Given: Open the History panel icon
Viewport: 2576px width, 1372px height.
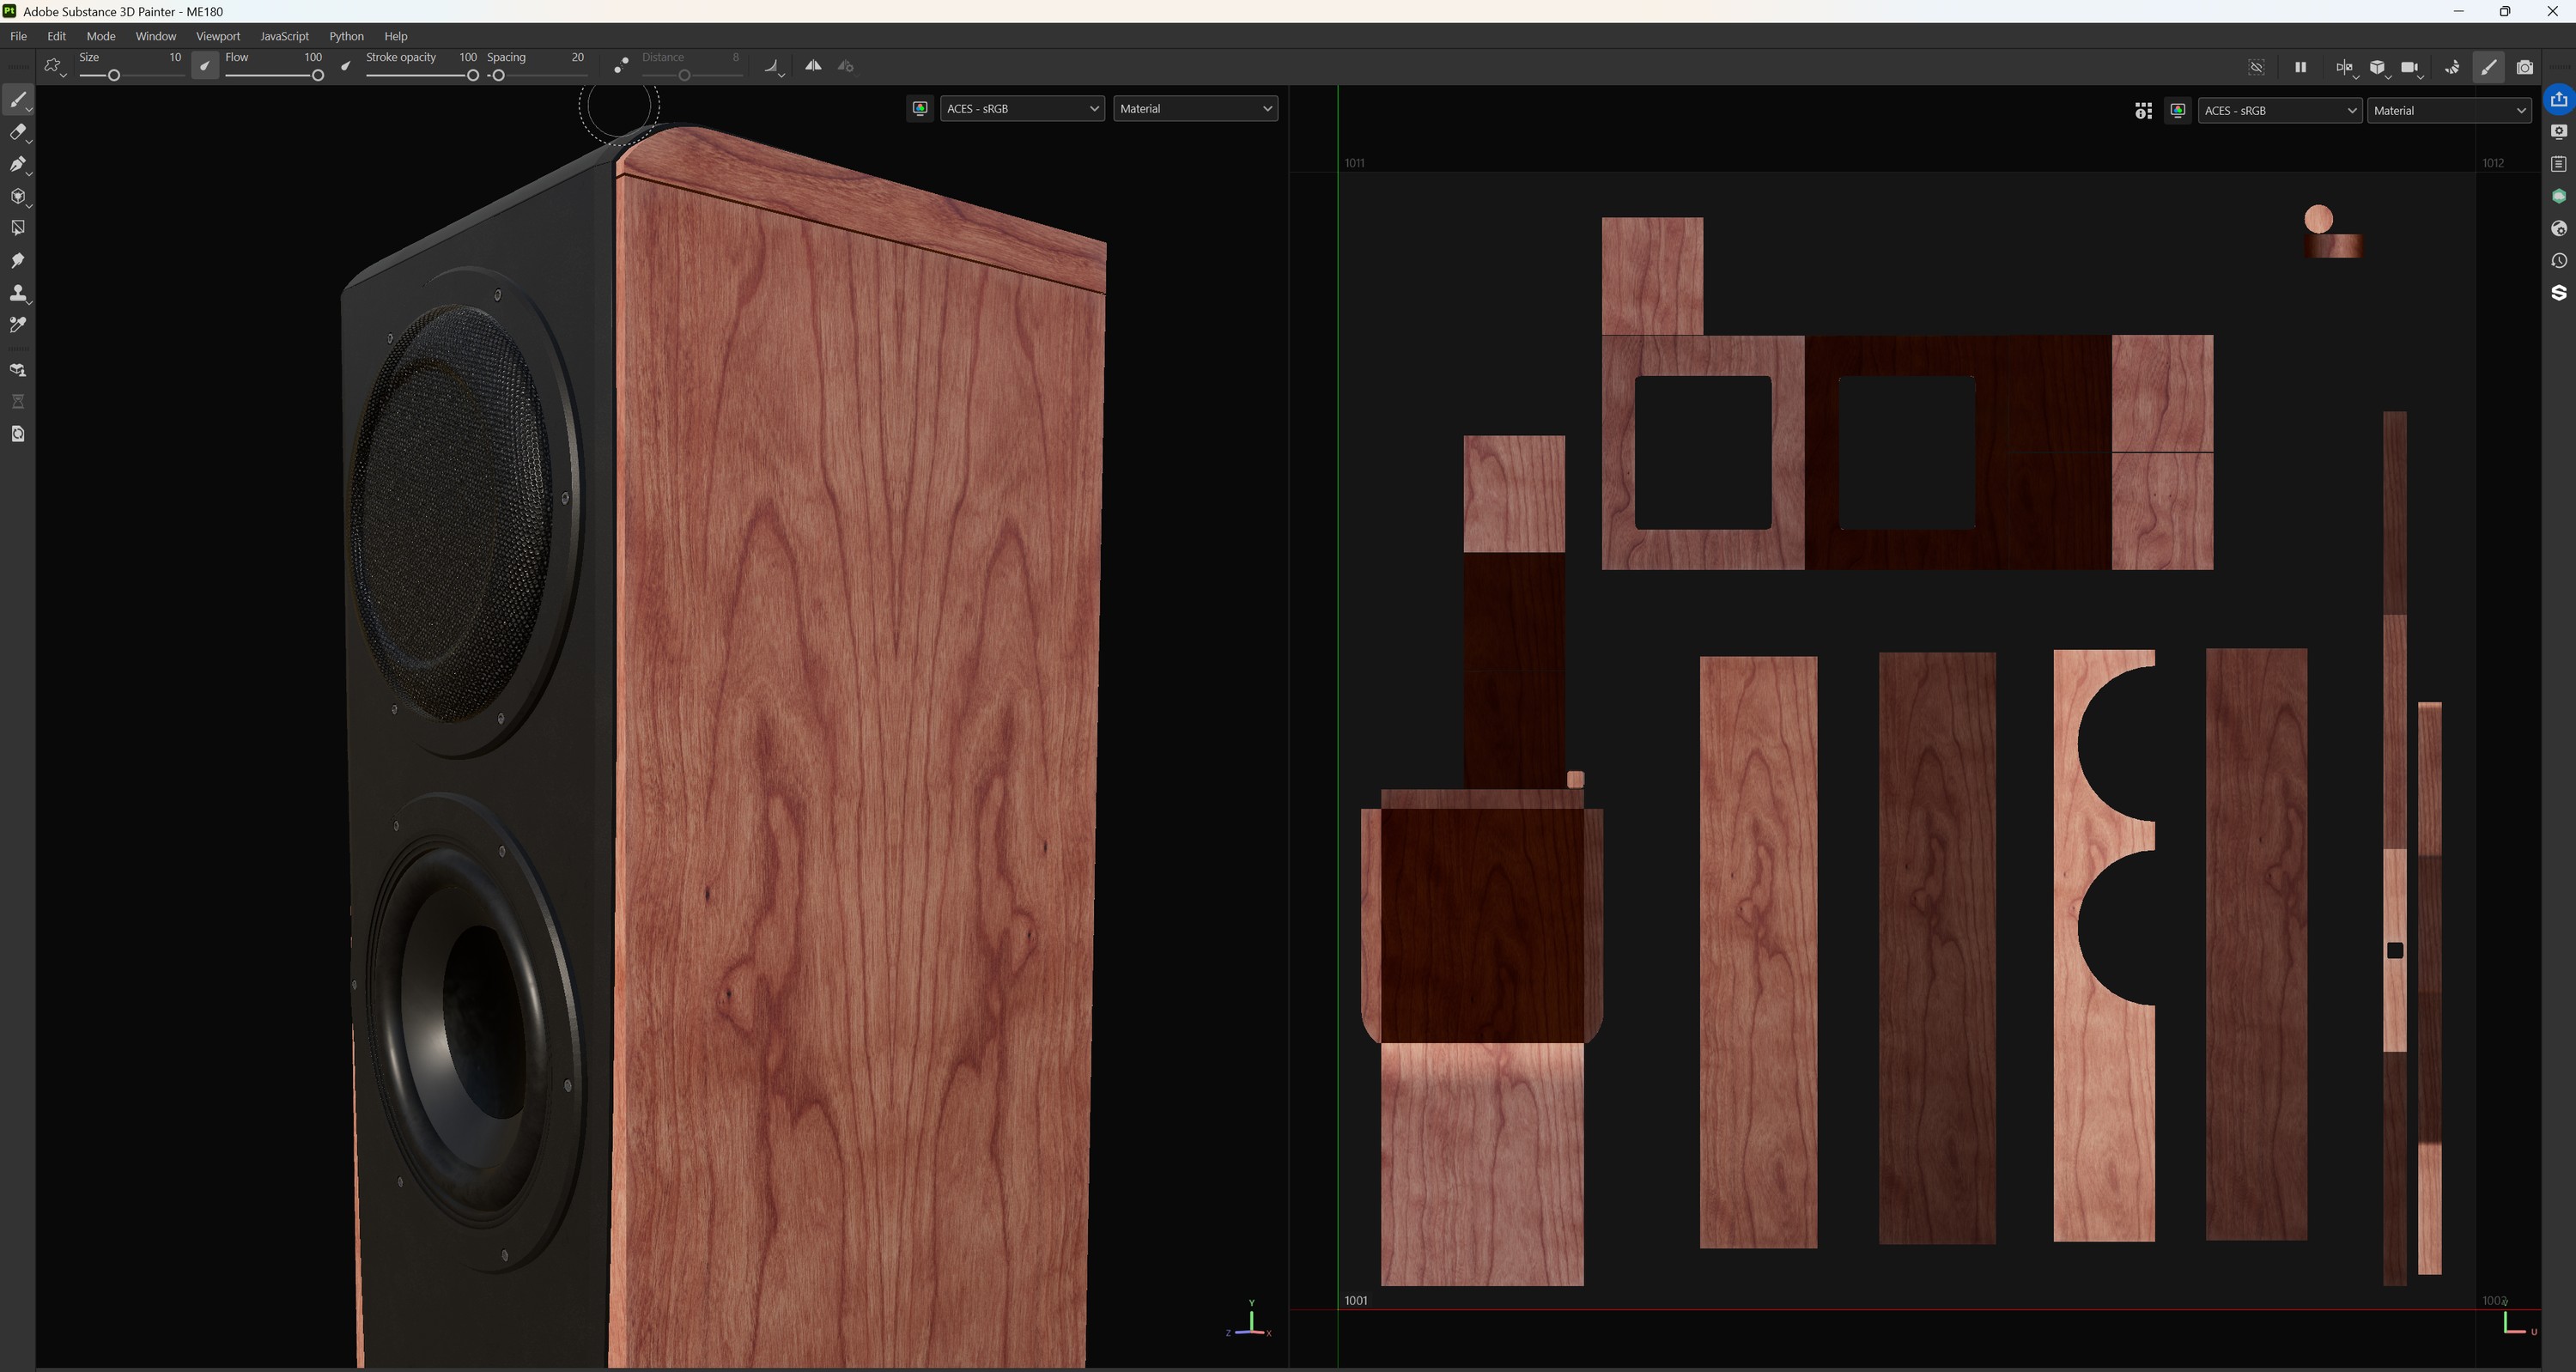Looking at the screenshot, I should tap(2559, 261).
